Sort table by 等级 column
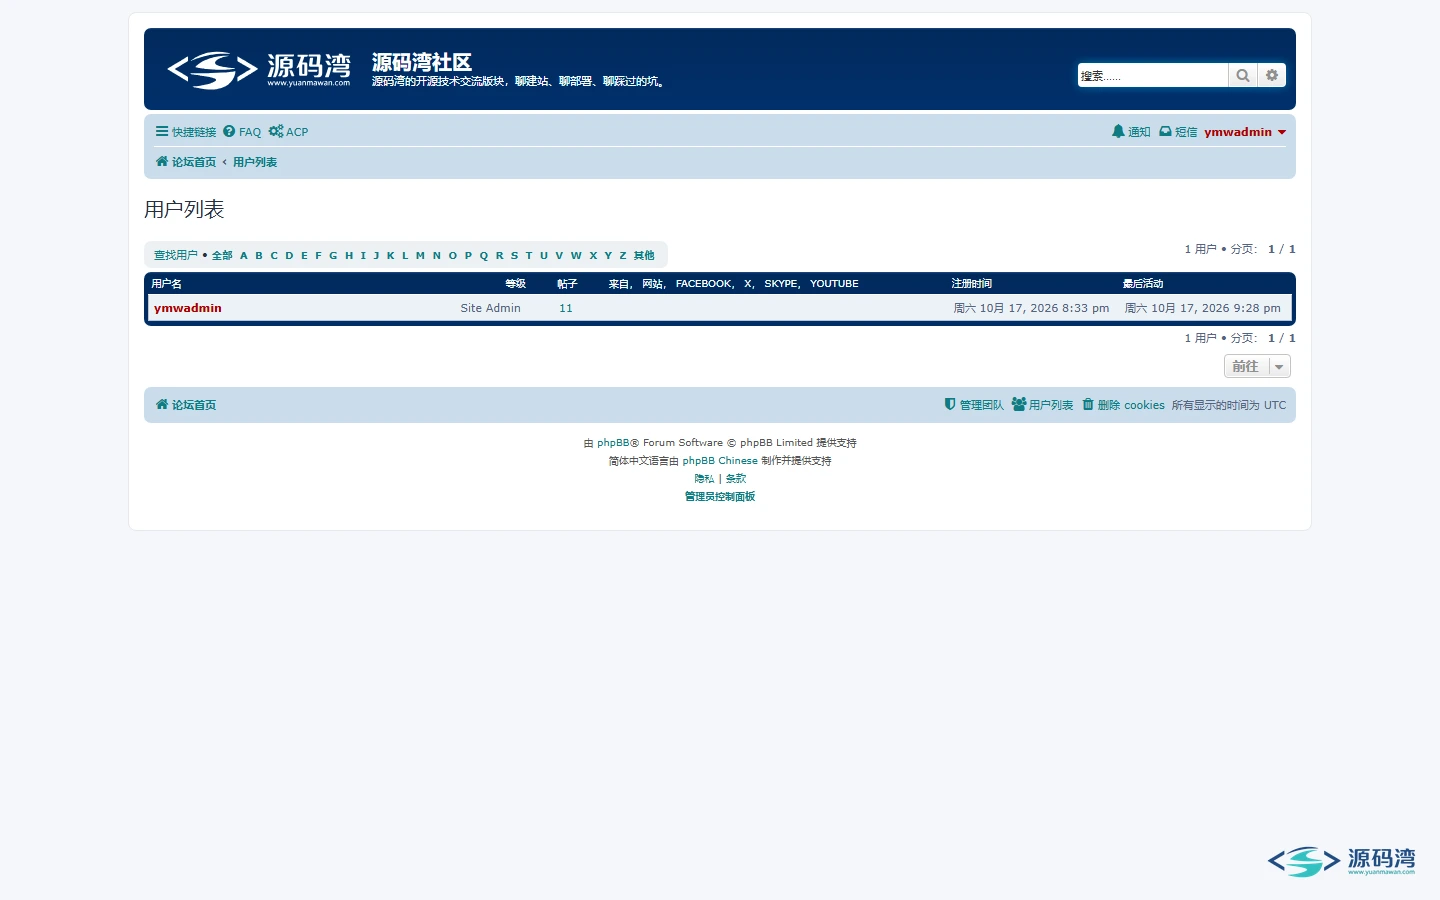The height and width of the screenshot is (900, 1440). [x=515, y=284]
